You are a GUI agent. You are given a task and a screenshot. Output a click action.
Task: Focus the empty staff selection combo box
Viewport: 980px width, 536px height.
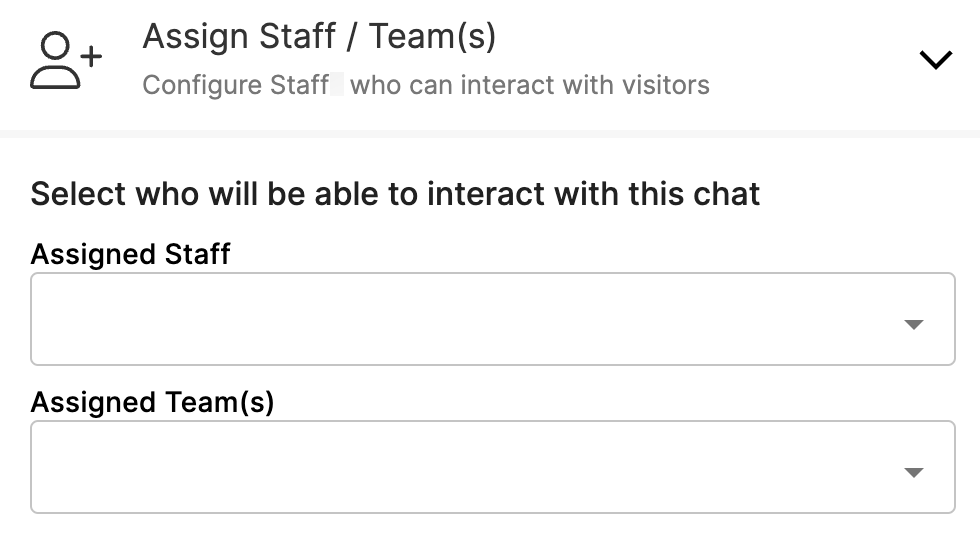[x=492, y=319]
